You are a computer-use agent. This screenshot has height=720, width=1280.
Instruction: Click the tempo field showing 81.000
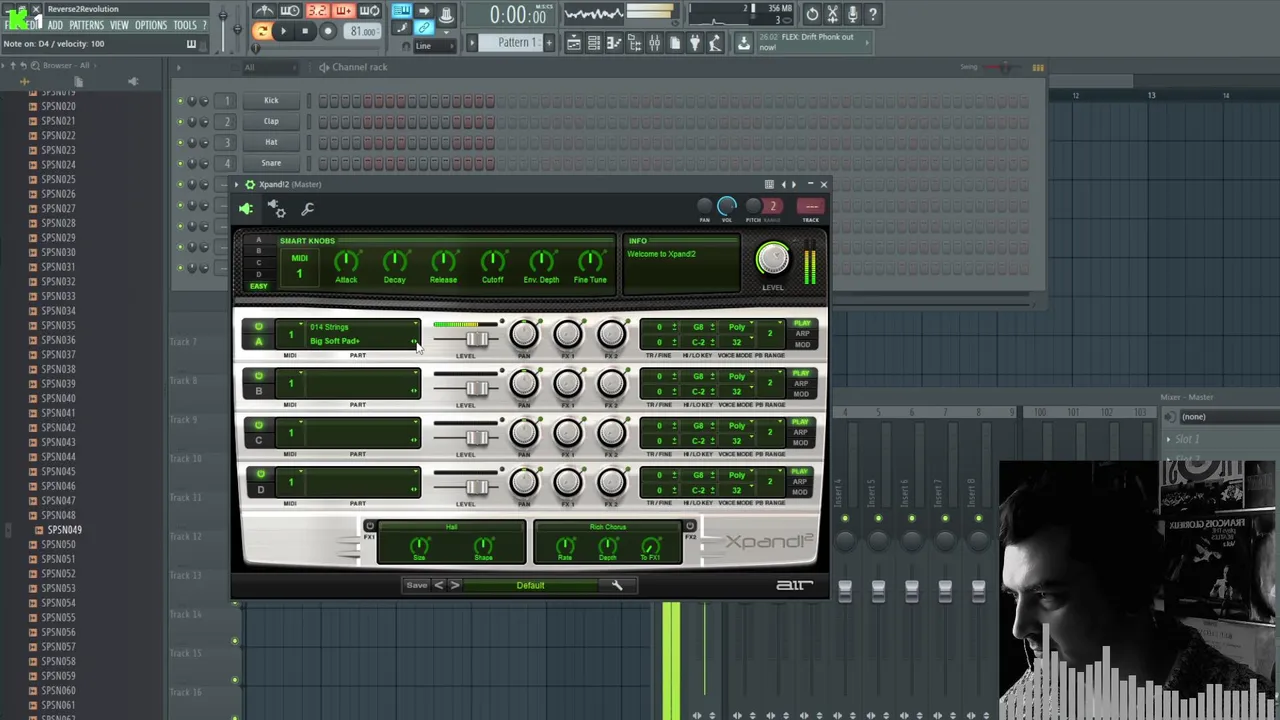[x=363, y=31]
